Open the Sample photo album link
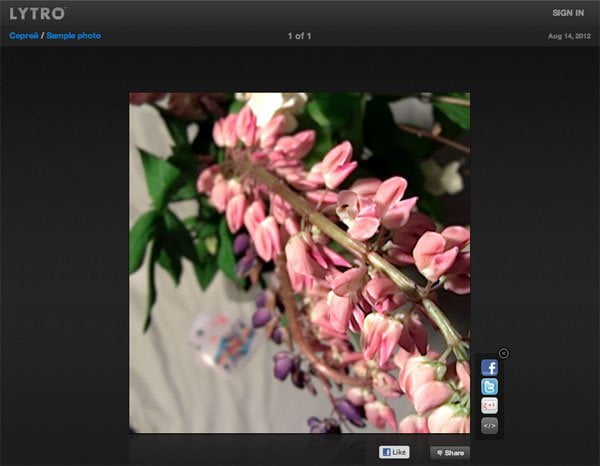This screenshot has width=600, height=466. click(x=73, y=36)
